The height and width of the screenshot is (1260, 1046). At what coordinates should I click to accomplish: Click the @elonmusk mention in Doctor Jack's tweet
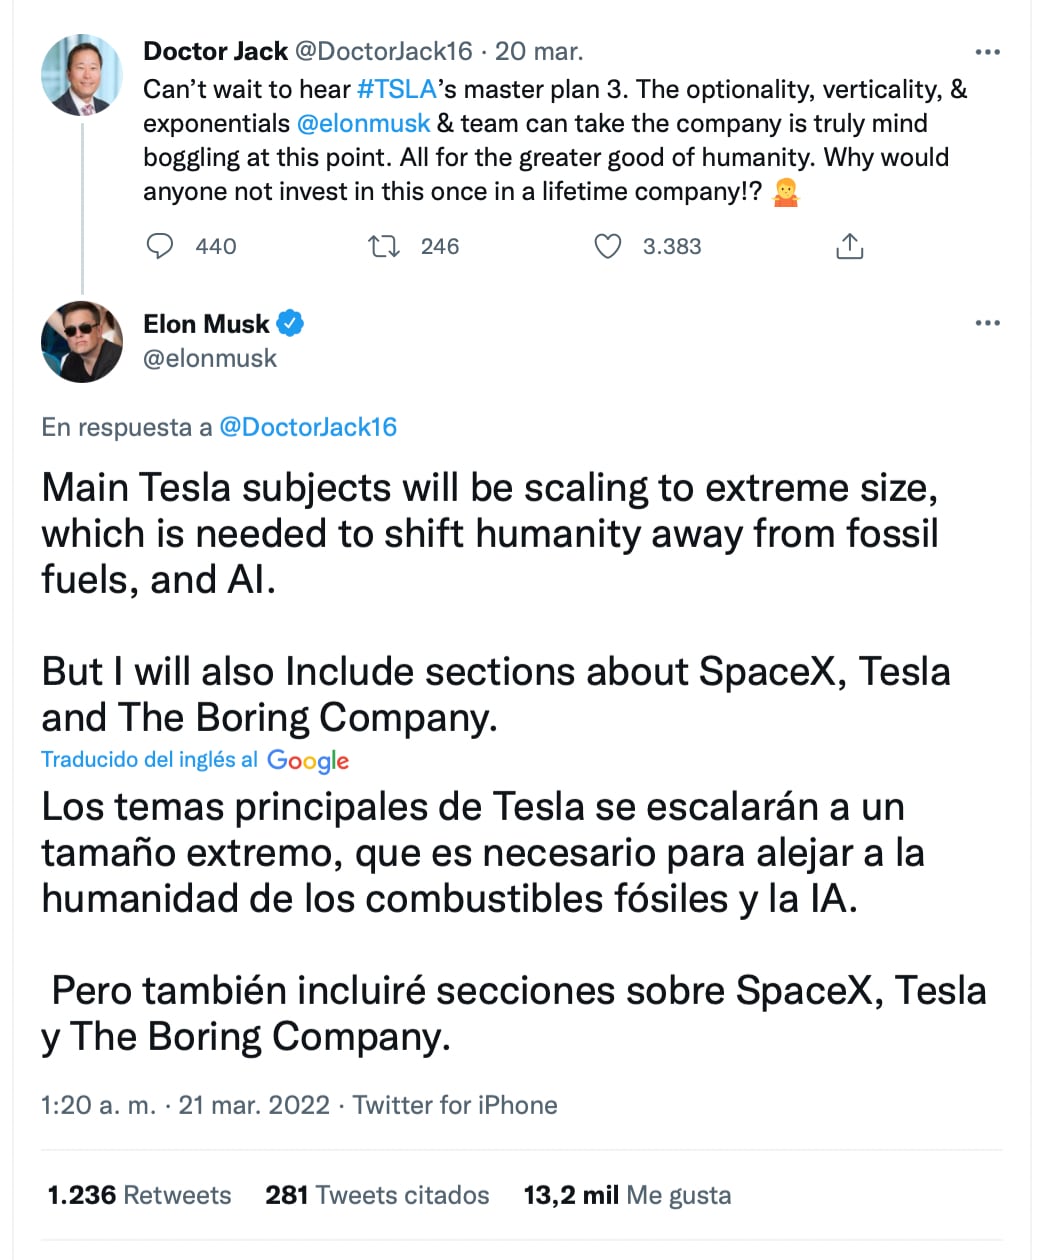[x=364, y=124]
